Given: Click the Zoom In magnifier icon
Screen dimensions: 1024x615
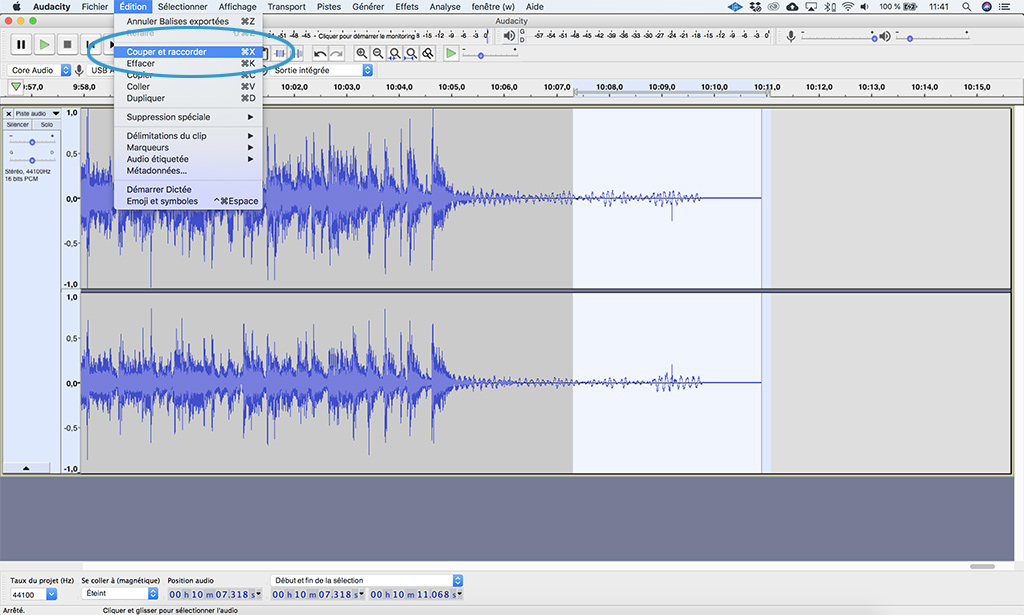Looking at the screenshot, I should [361, 54].
